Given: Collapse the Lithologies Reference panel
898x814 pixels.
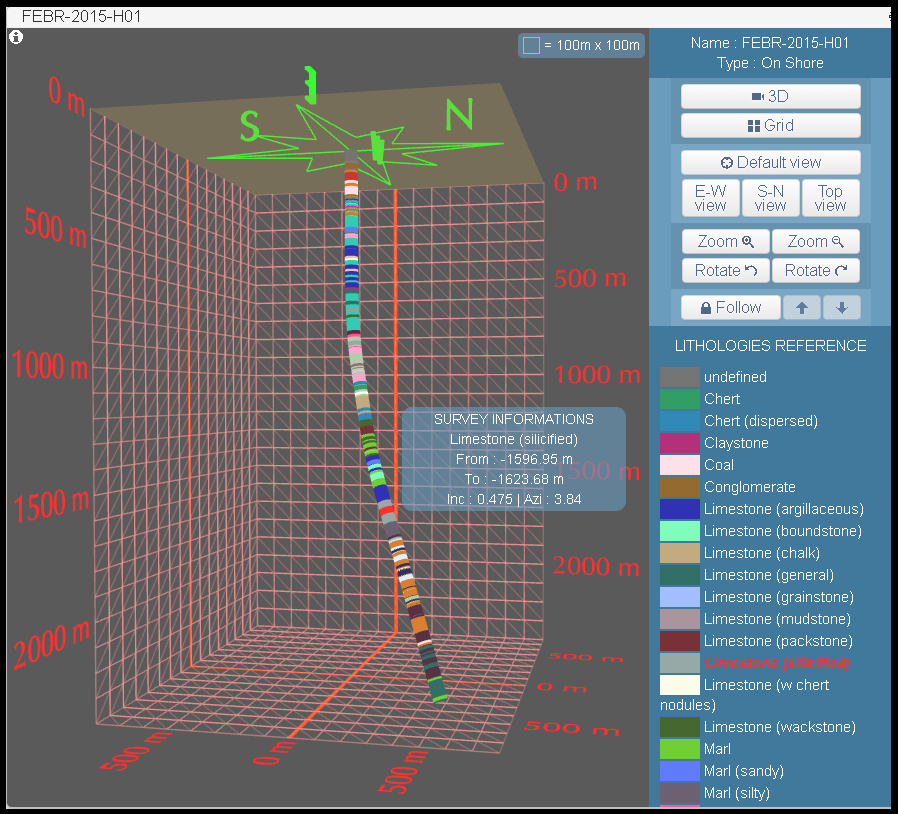Looking at the screenshot, I should click(770, 345).
